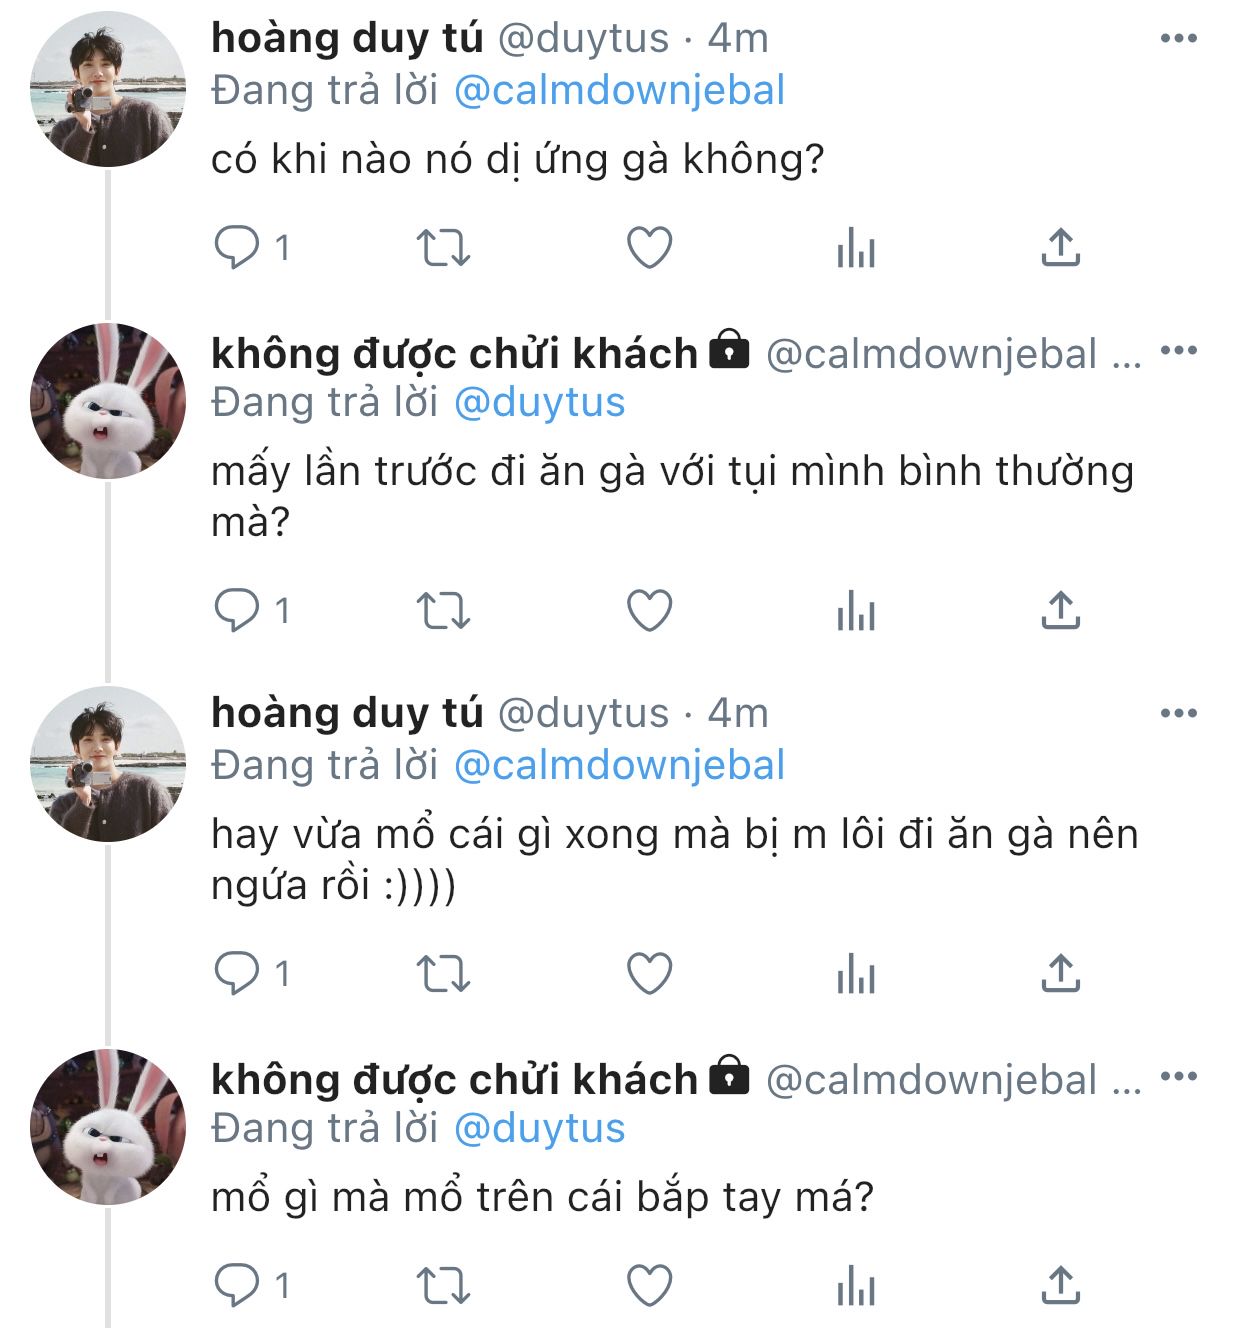Image resolution: width=1242 pixels, height=1328 pixels.
Task: Reply to the "mổ gì mà mổ trên cái bắp tay" tweet
Action: [x=237, y=1286]
